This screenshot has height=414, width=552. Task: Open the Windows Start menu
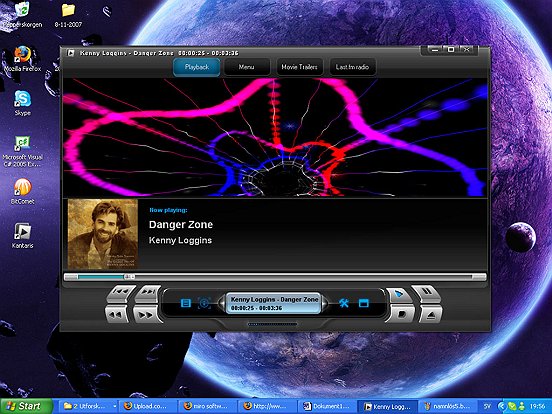click(x=26, y=406)
